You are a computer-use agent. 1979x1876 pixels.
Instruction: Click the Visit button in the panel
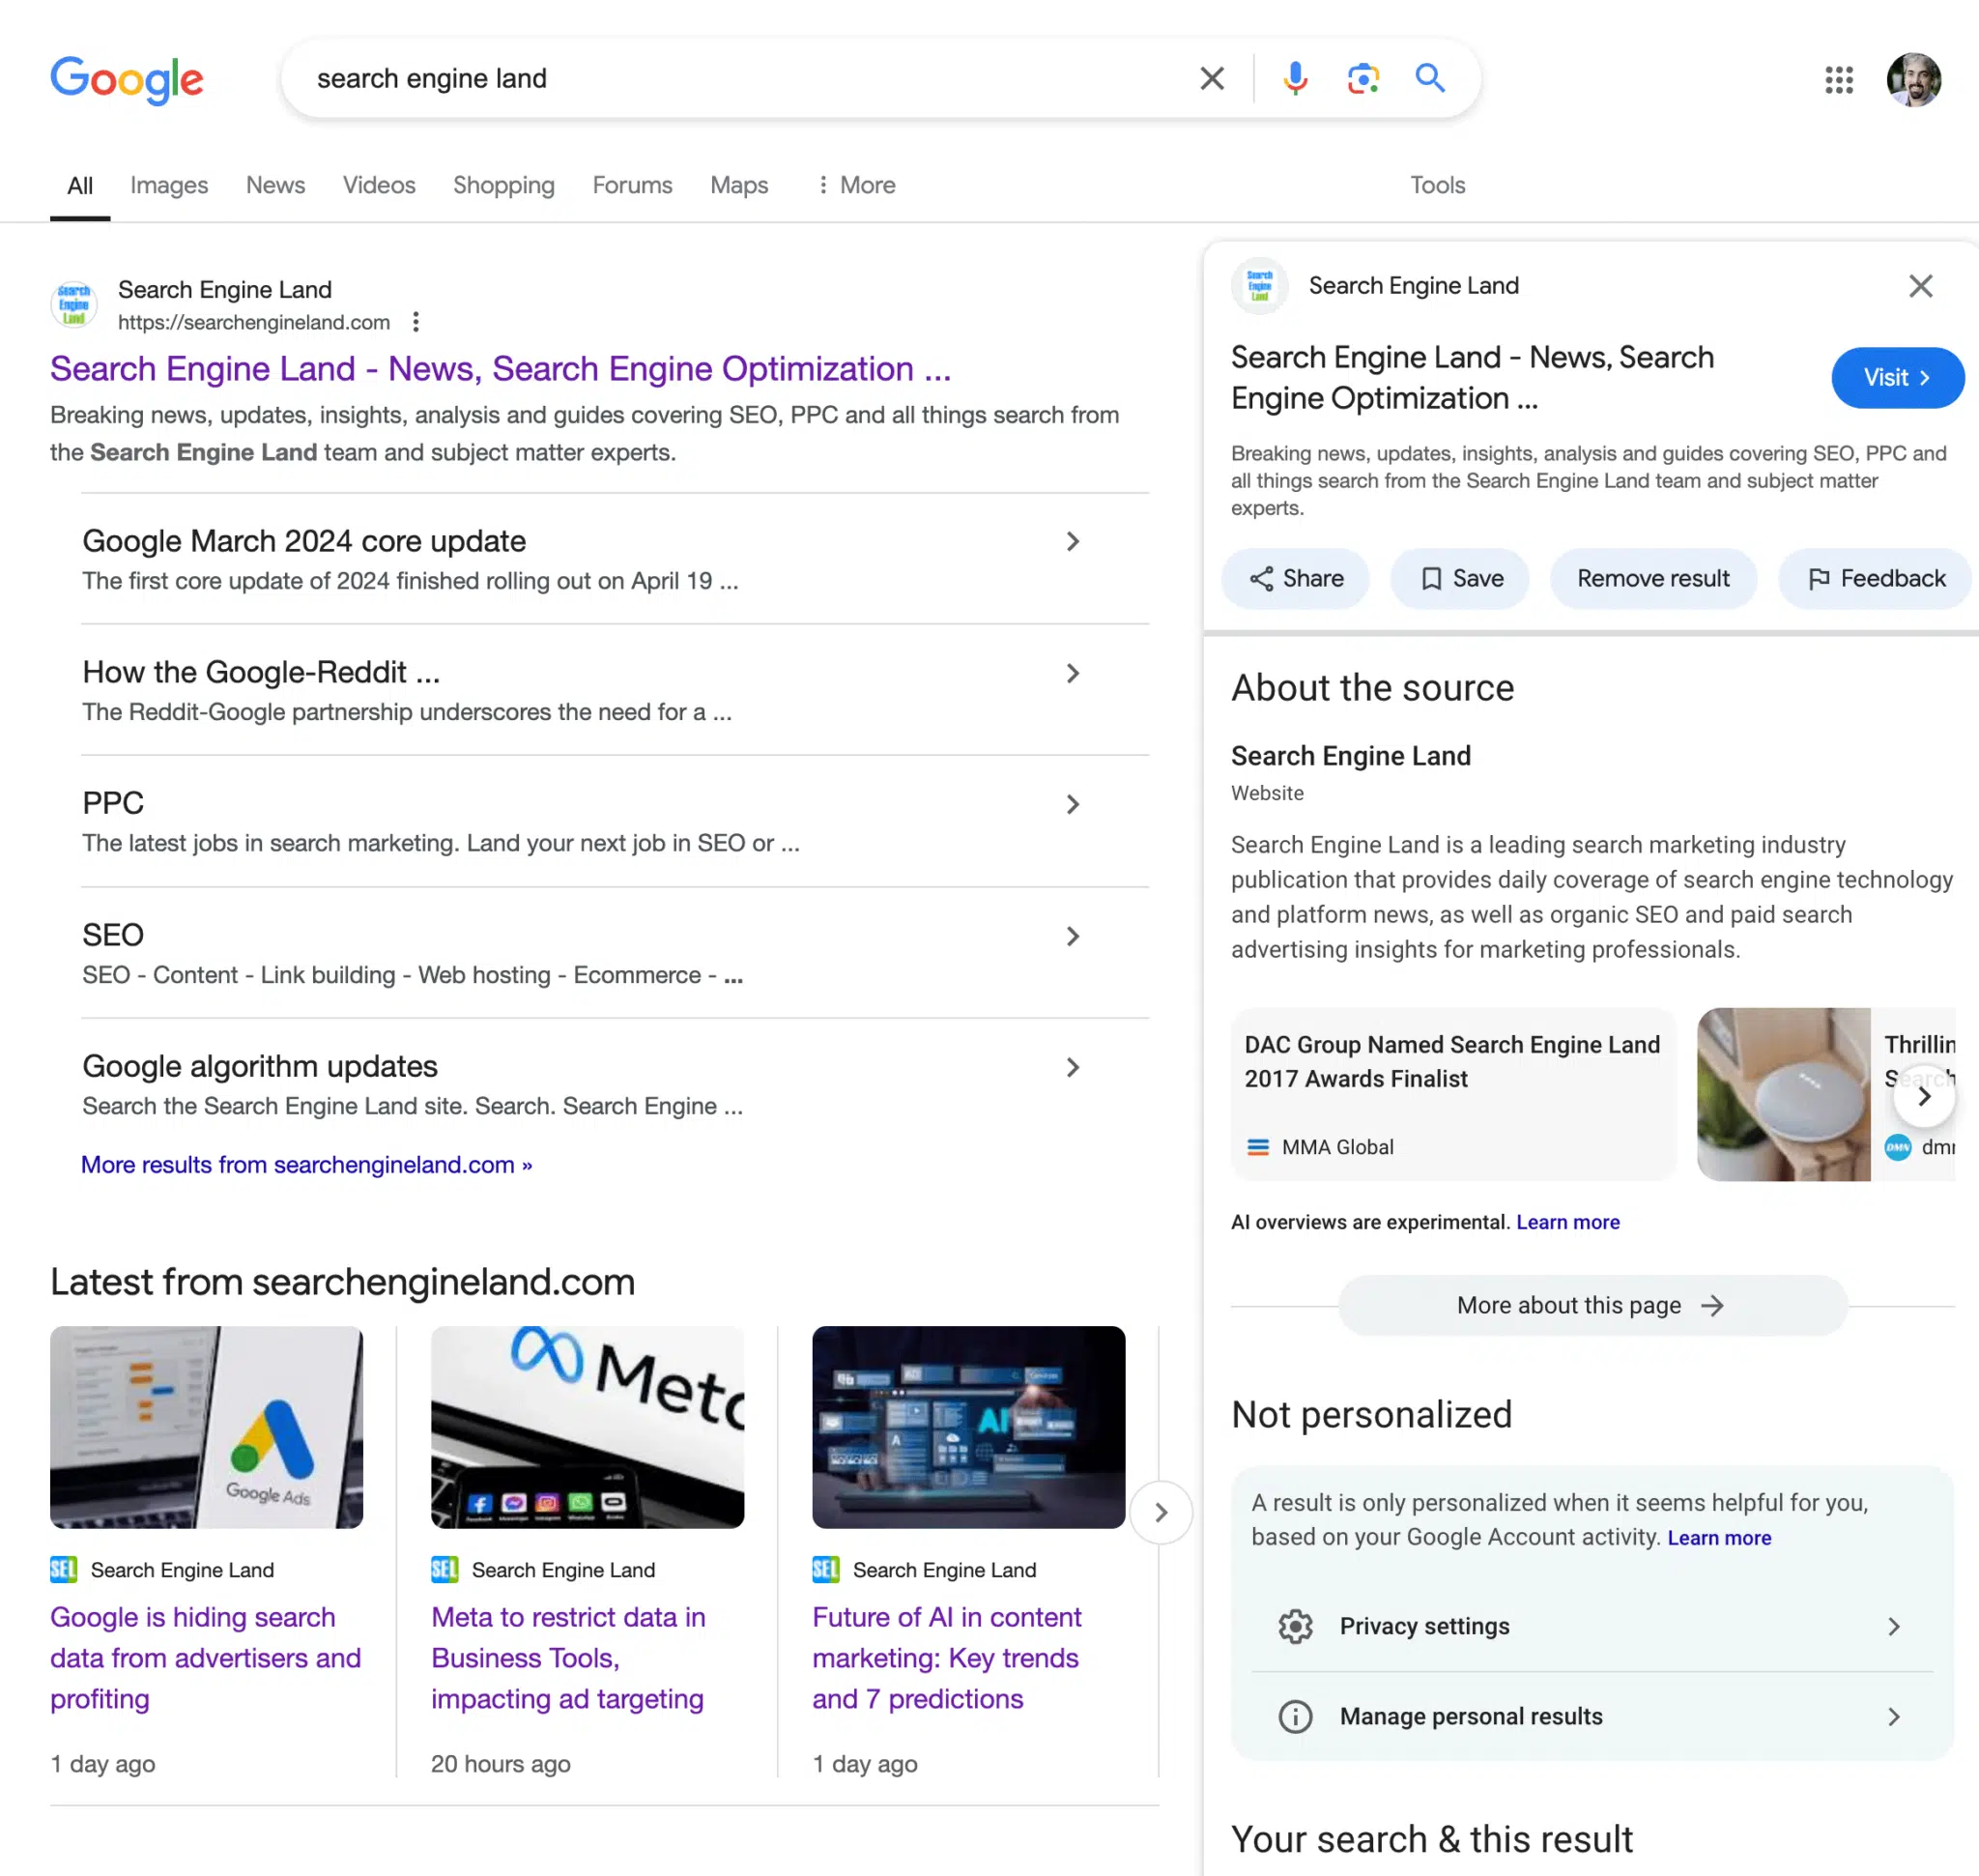point(1896,378)
